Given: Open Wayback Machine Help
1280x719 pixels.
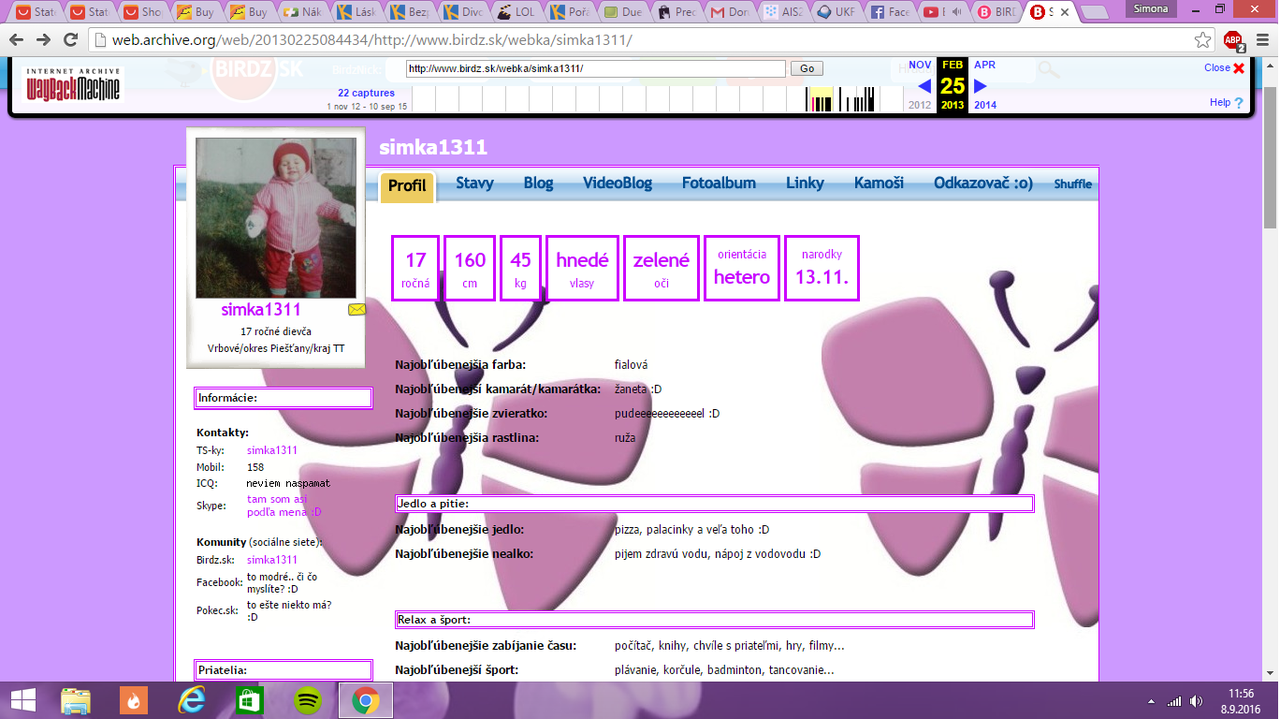Looking at the screenshot, I should [1227, 102].
